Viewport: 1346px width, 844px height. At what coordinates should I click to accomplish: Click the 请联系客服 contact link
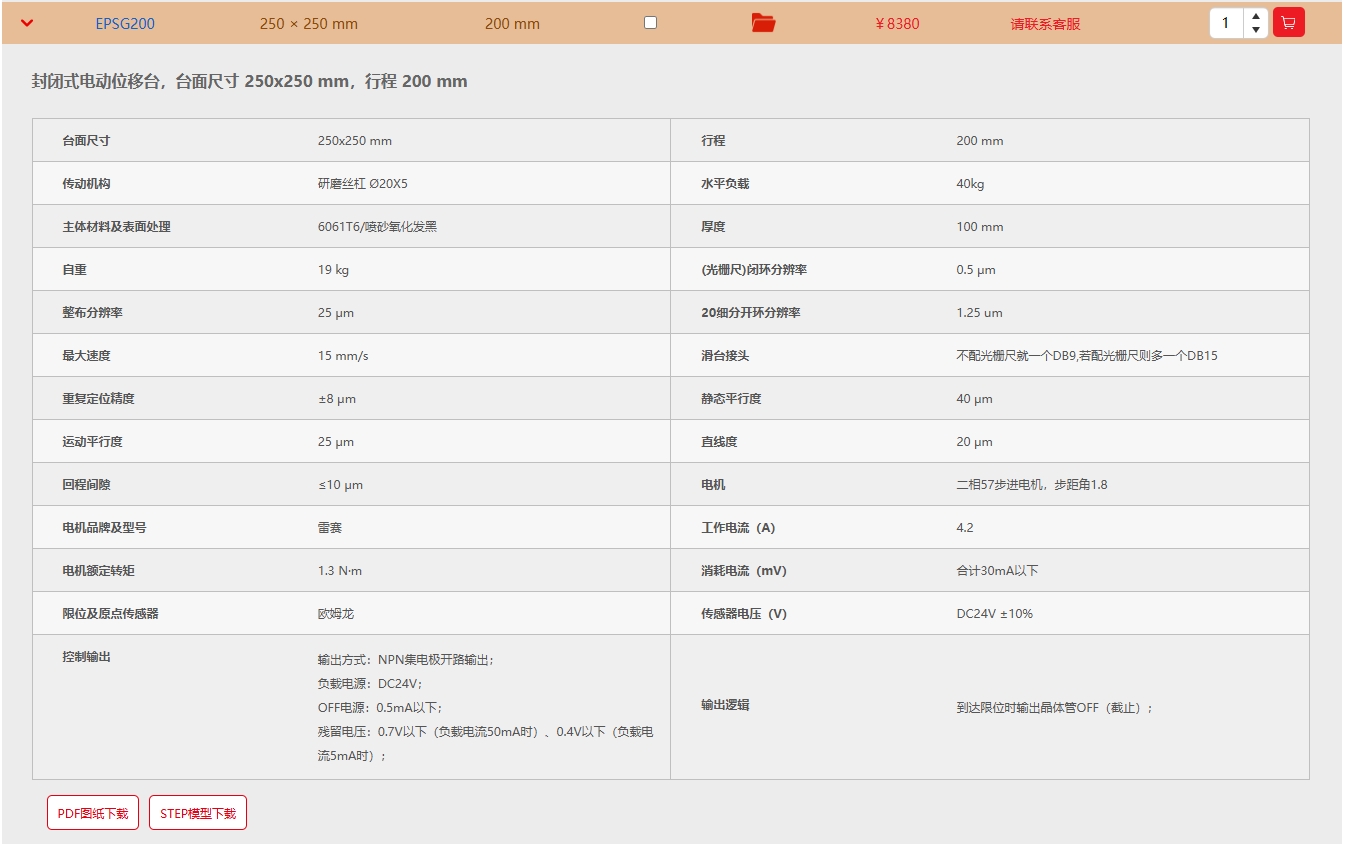(x=1045, y=24)
